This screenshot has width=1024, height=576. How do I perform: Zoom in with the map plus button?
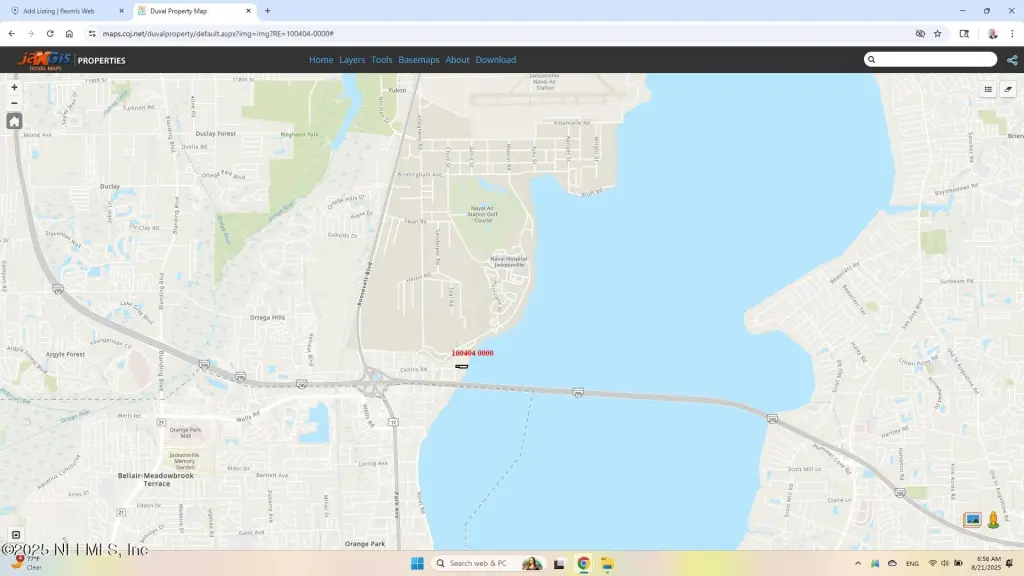(14, 87)
